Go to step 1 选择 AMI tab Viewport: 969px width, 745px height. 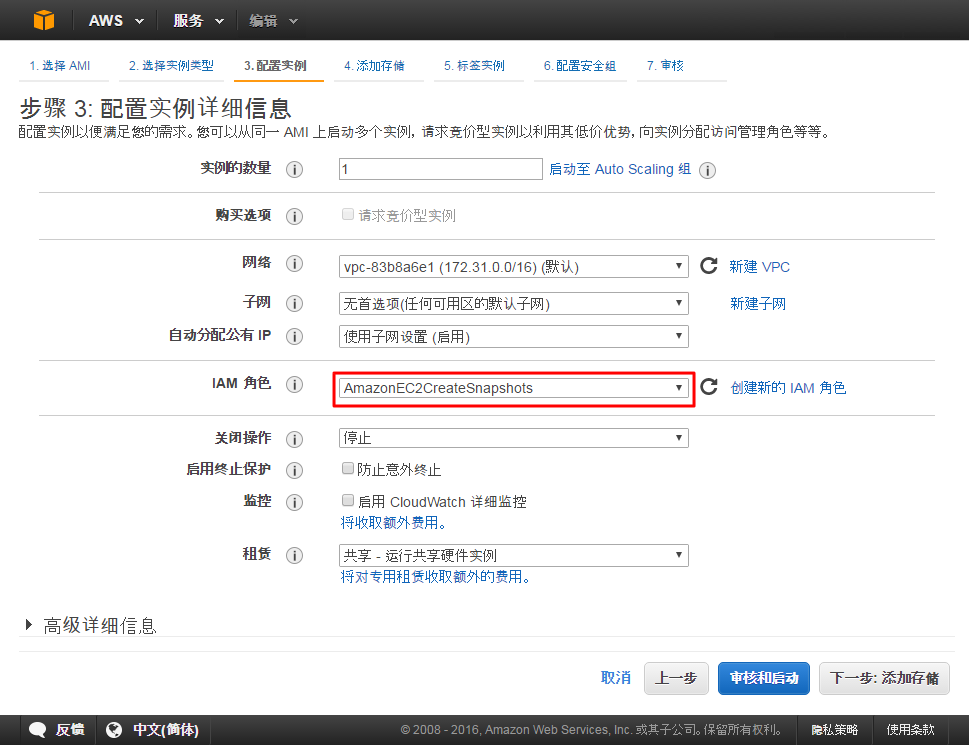60,65
